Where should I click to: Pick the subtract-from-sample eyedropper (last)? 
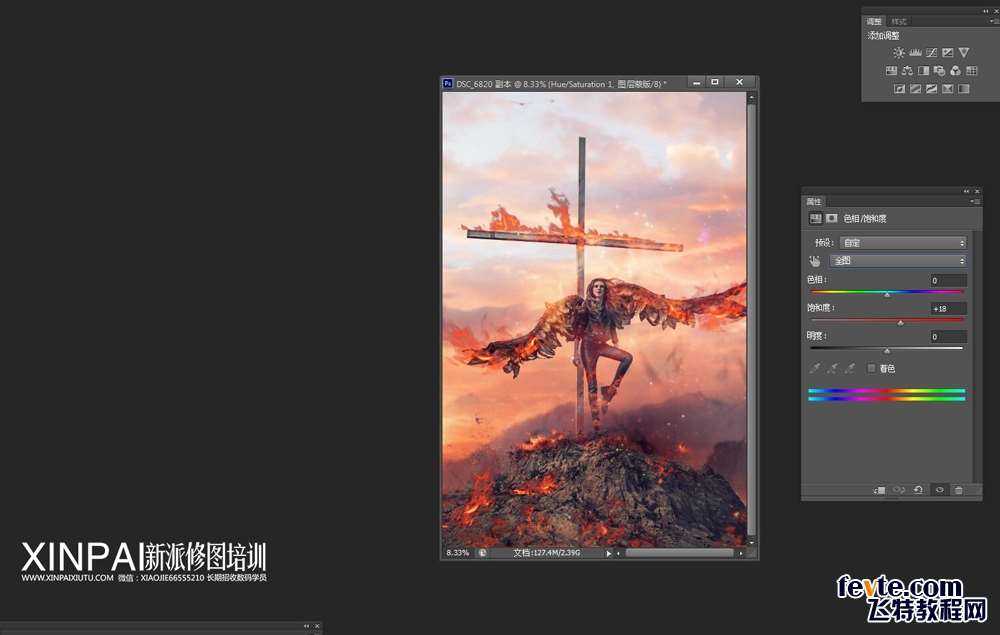coord(849,369)
